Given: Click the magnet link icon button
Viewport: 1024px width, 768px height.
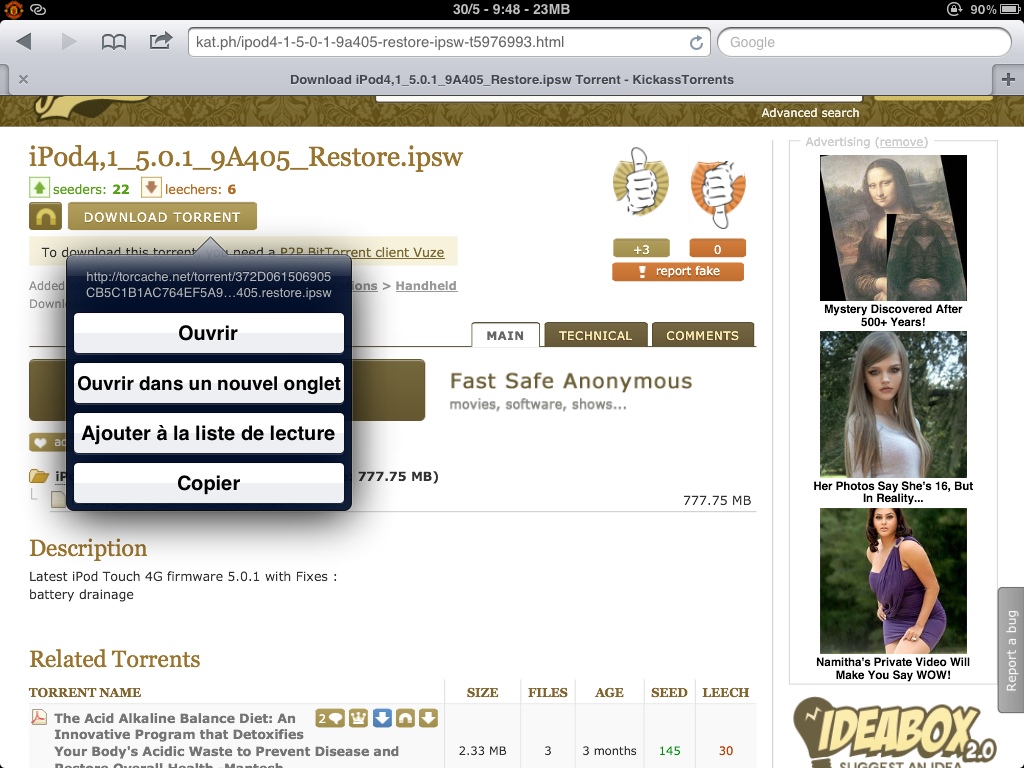Looking at the screenshot, I should click(x=45, y=216).
